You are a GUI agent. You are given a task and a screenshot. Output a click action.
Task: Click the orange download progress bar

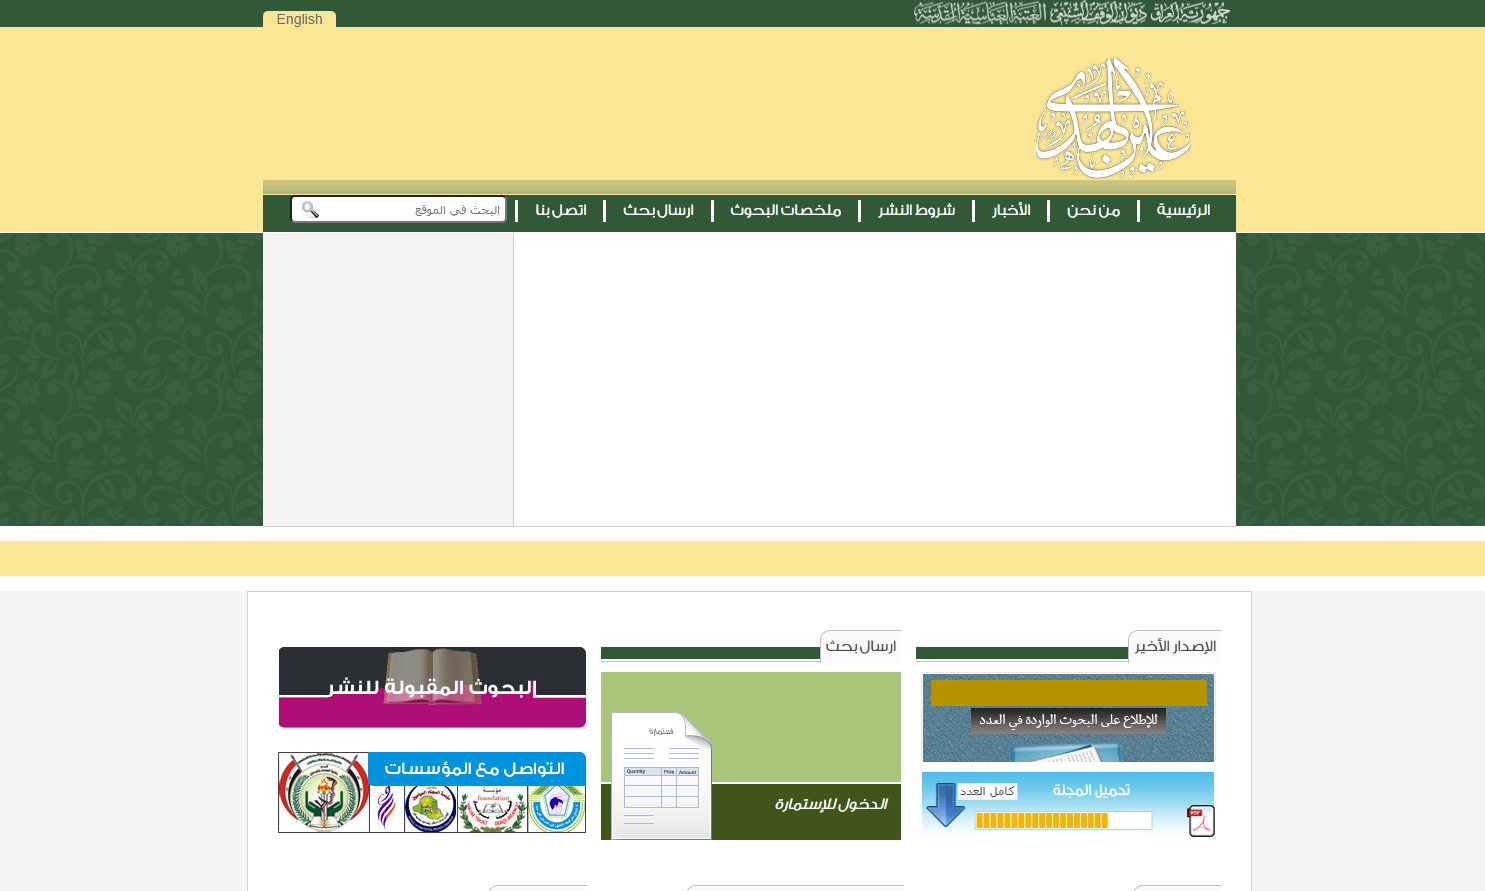(1062, 821)
